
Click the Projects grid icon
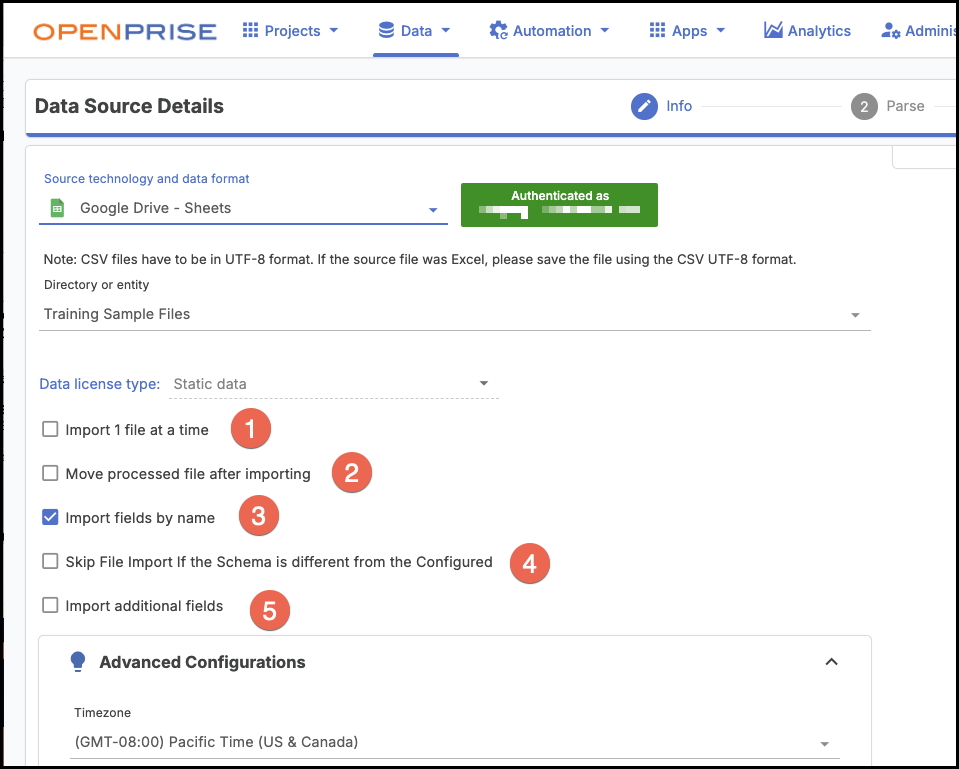click(250, 30)
